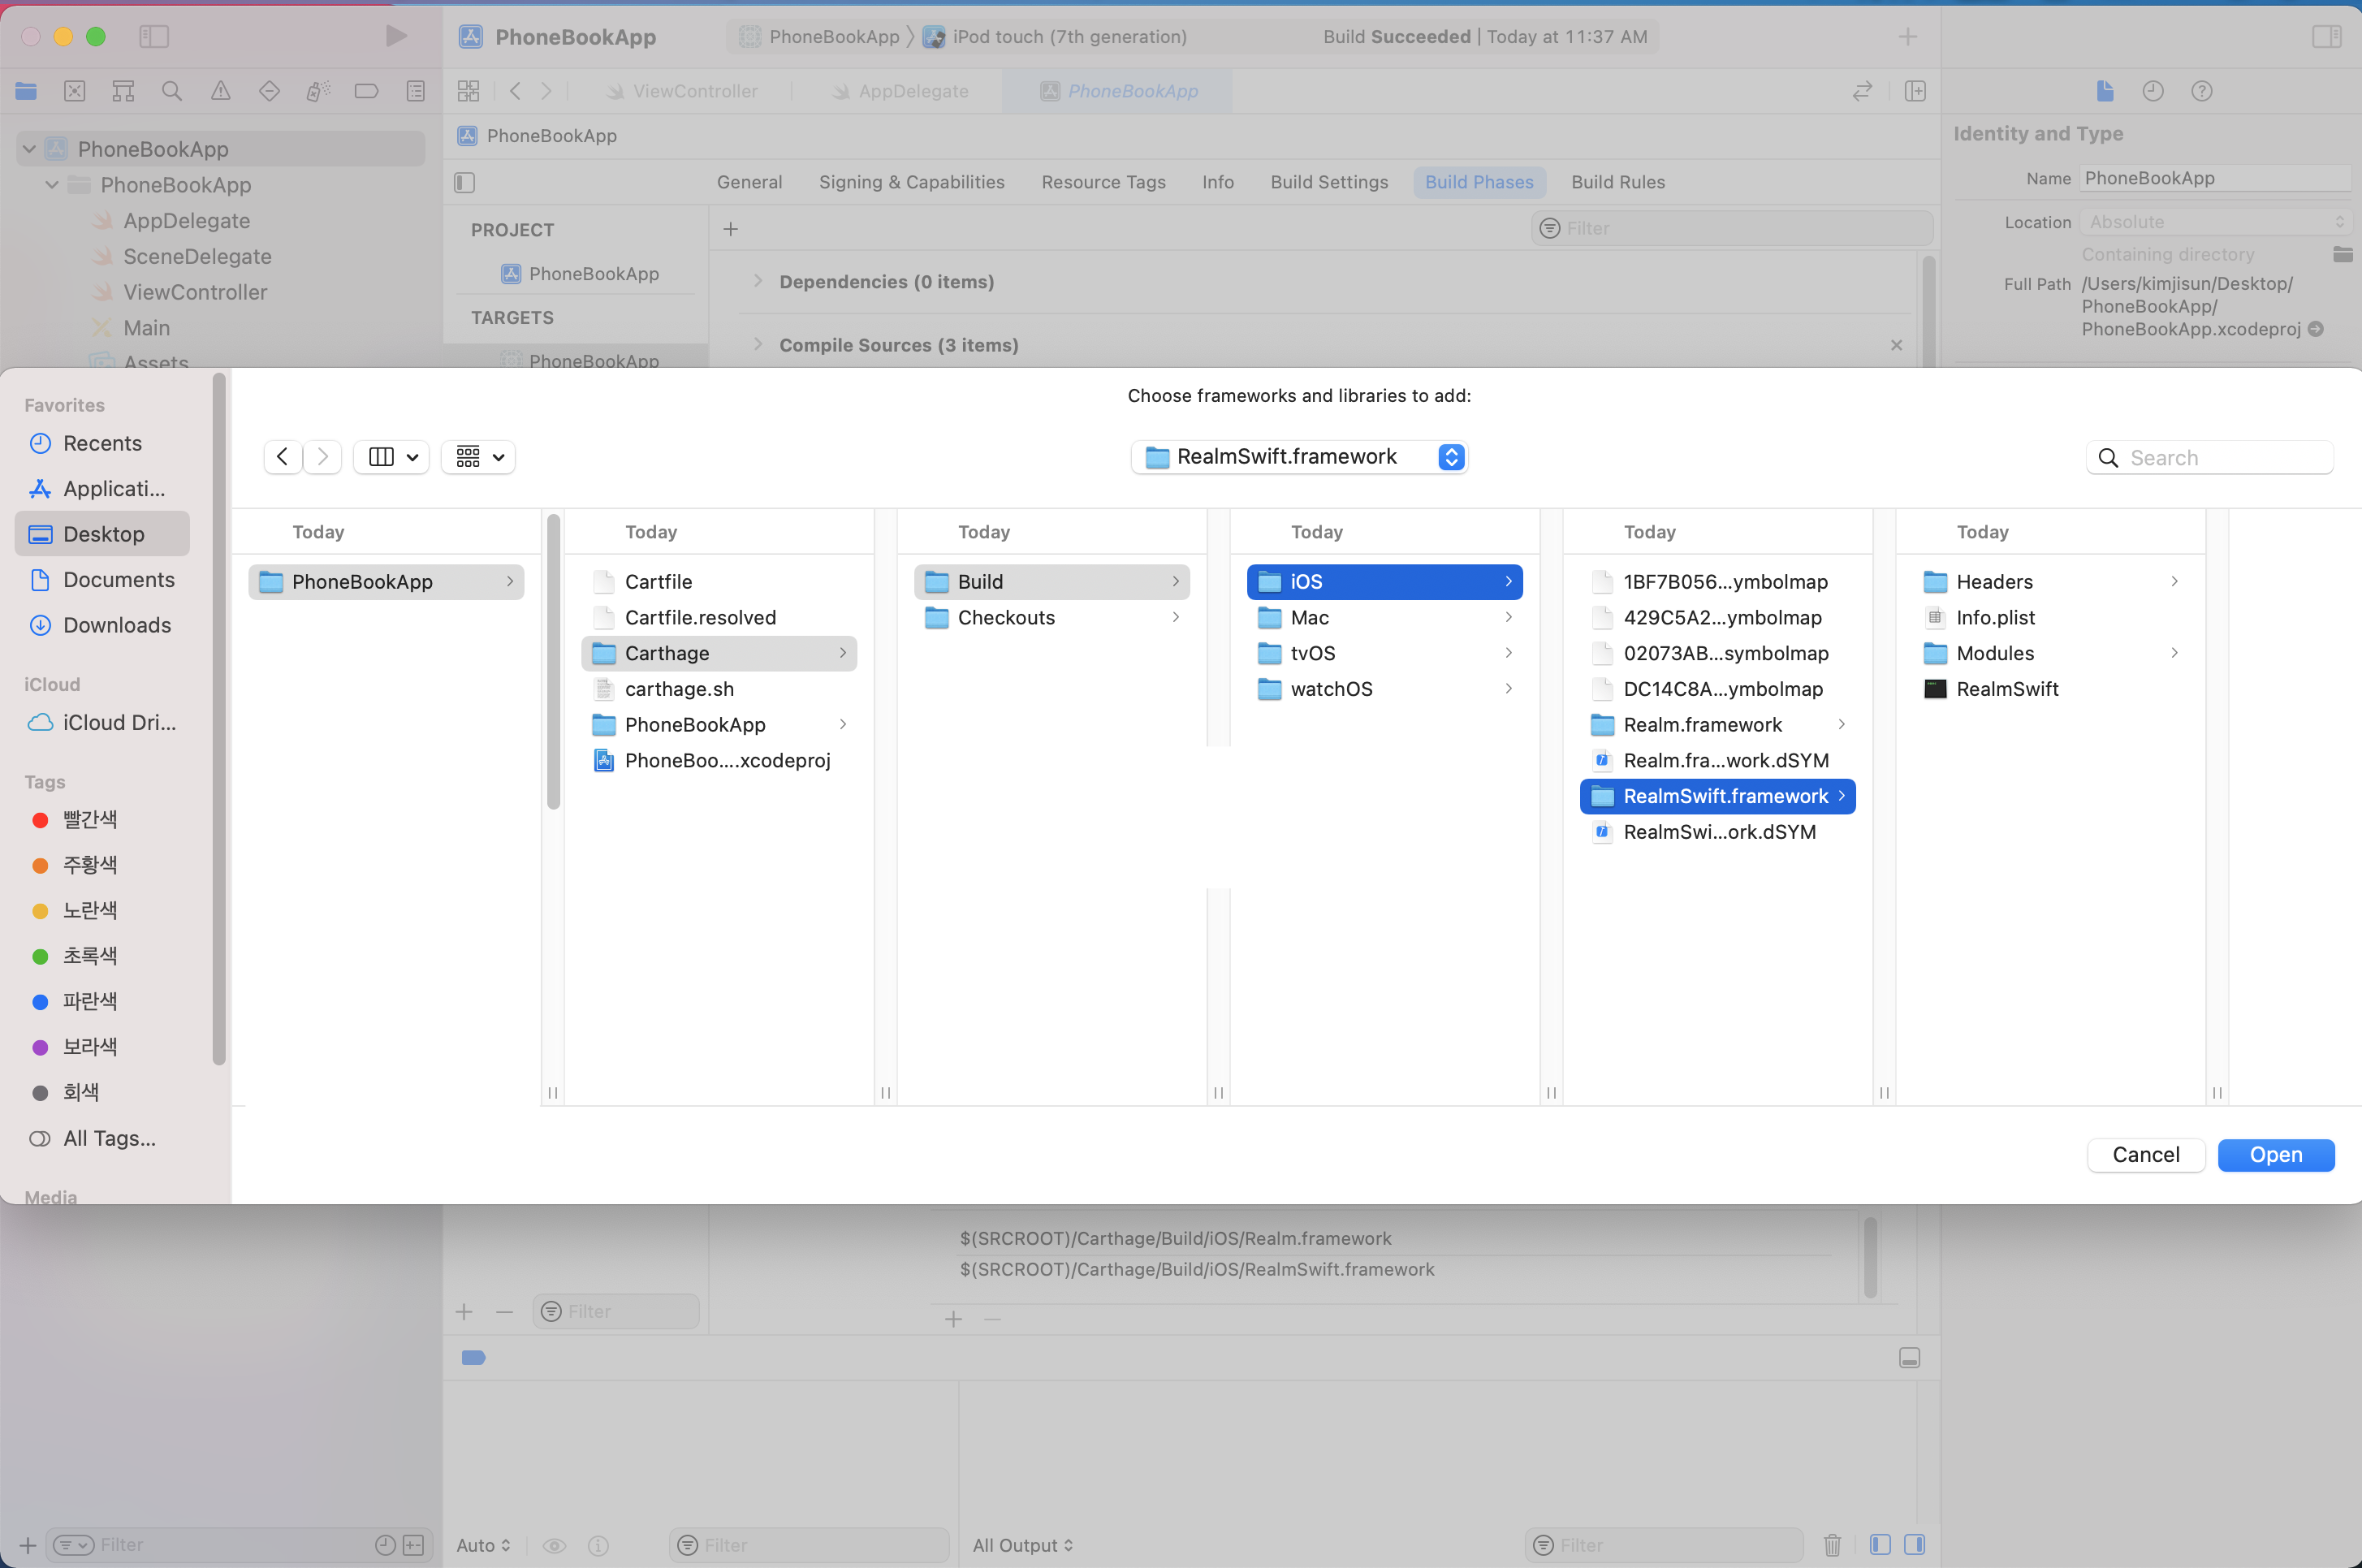Open the History inspector clock icon
2362x1568 pixels.
pyautogui.click(x=2153, y=91)
